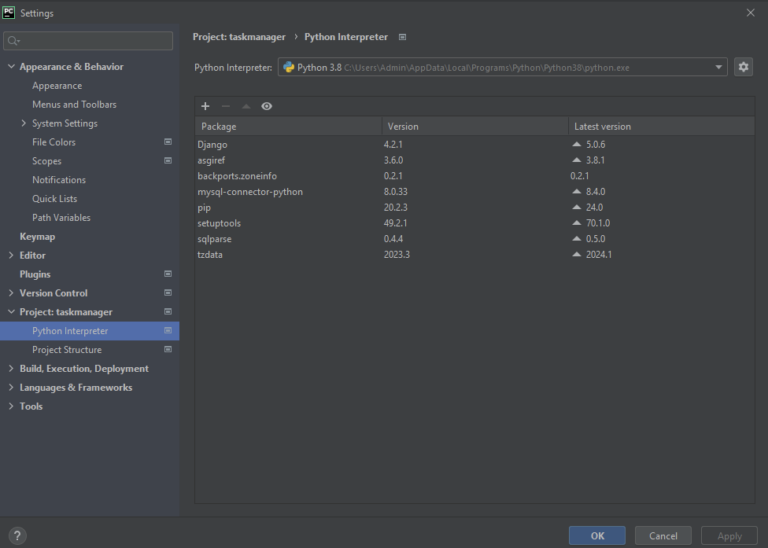Collapse the Appearance & Behavior section

(x=11, y=67)
